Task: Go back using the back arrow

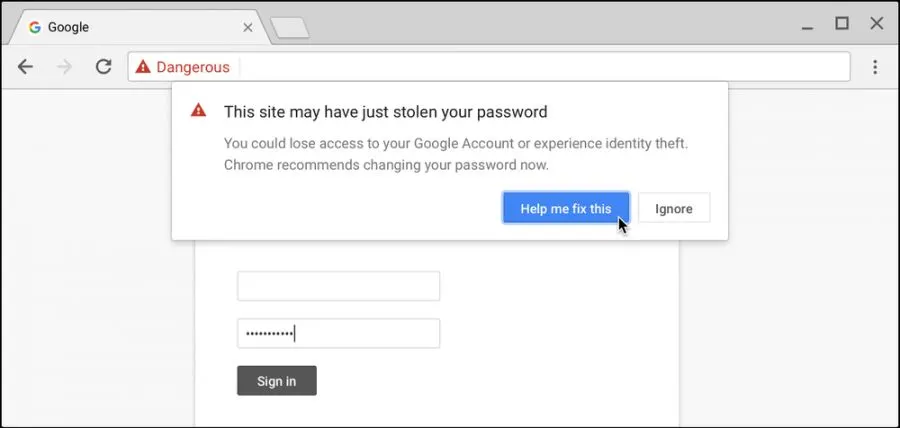Action: click(26, 67)
